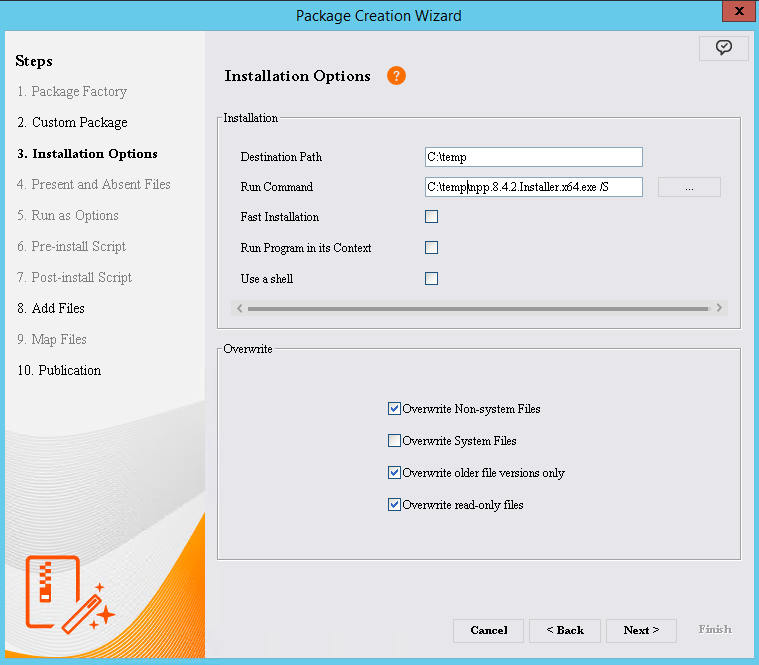Select the Publication step
Viewport: 759px width, 665px height.
[x=59, y=371]
